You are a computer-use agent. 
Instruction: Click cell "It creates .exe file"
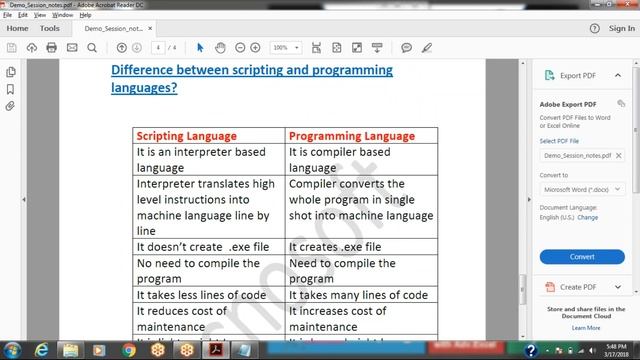[x=361, y=247]
